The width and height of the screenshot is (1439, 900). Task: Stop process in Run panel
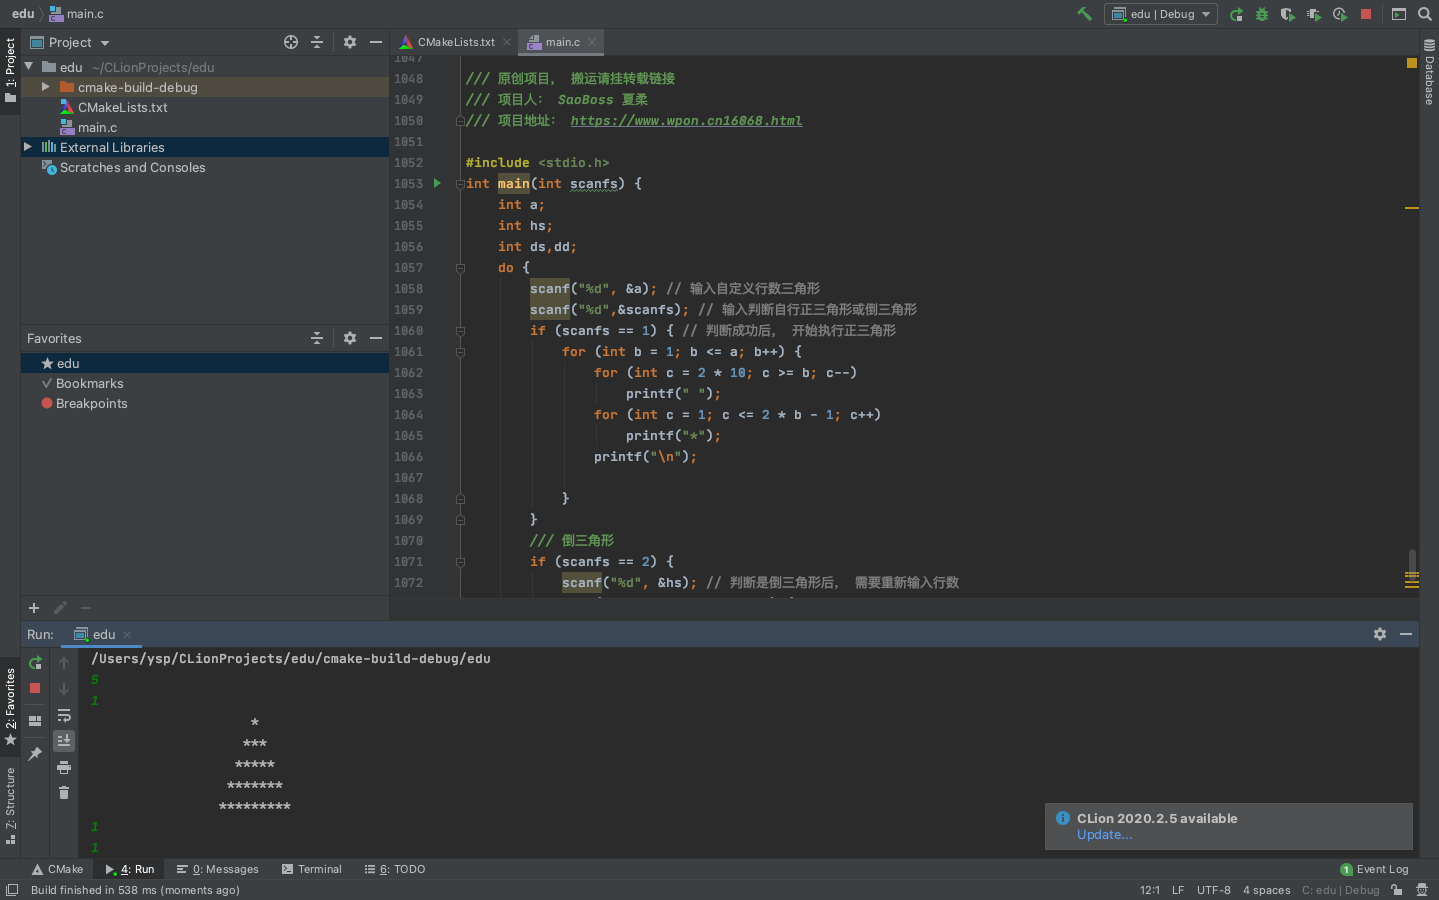pos(35,688)
